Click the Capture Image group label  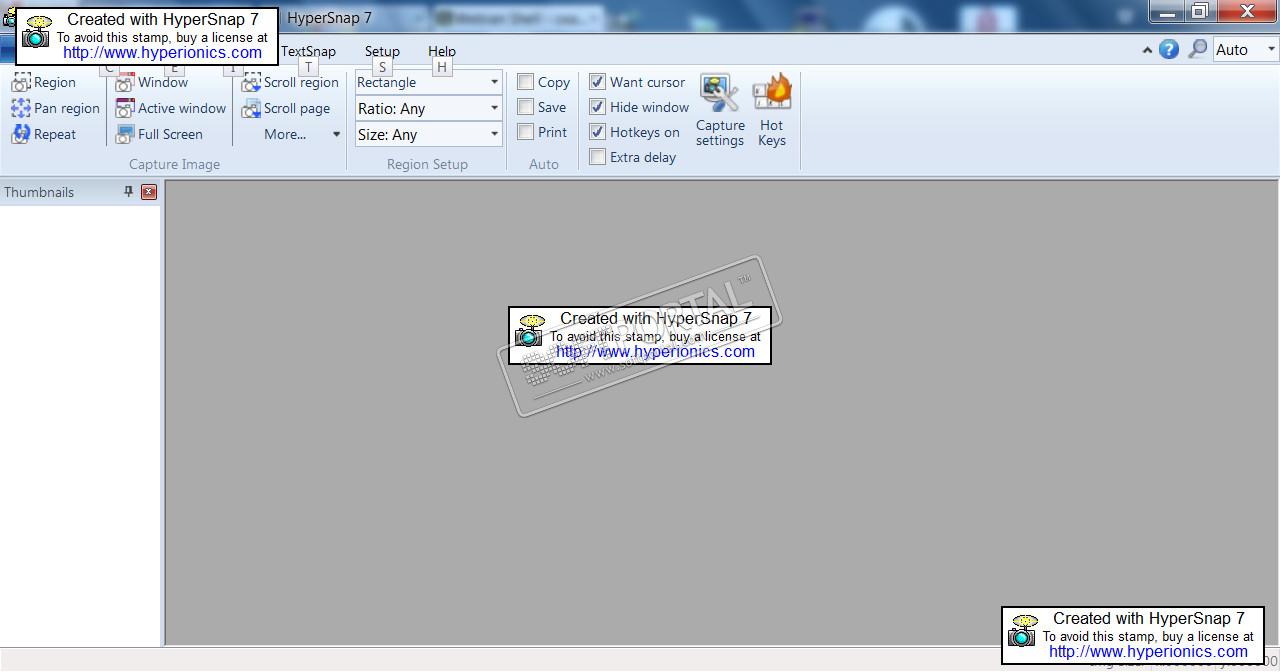(x=174, y=164)
